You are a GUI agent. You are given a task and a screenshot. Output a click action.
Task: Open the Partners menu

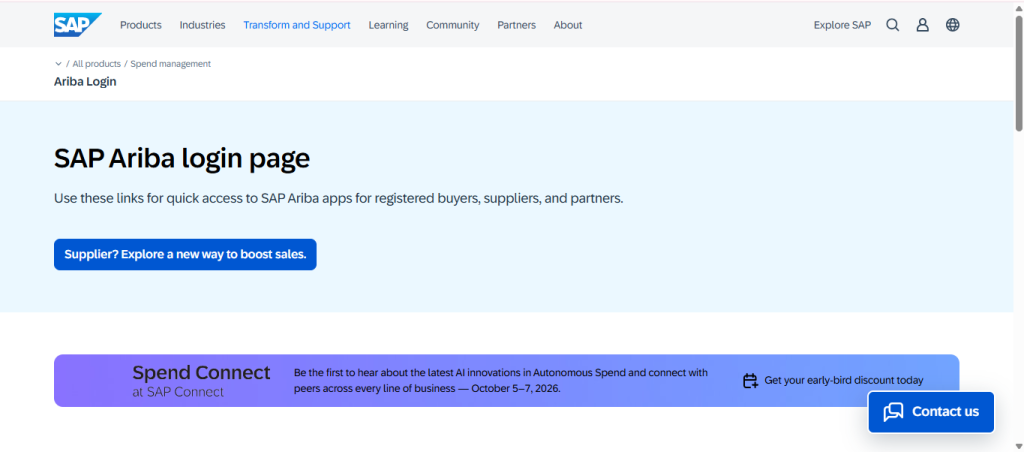[517, 25]
